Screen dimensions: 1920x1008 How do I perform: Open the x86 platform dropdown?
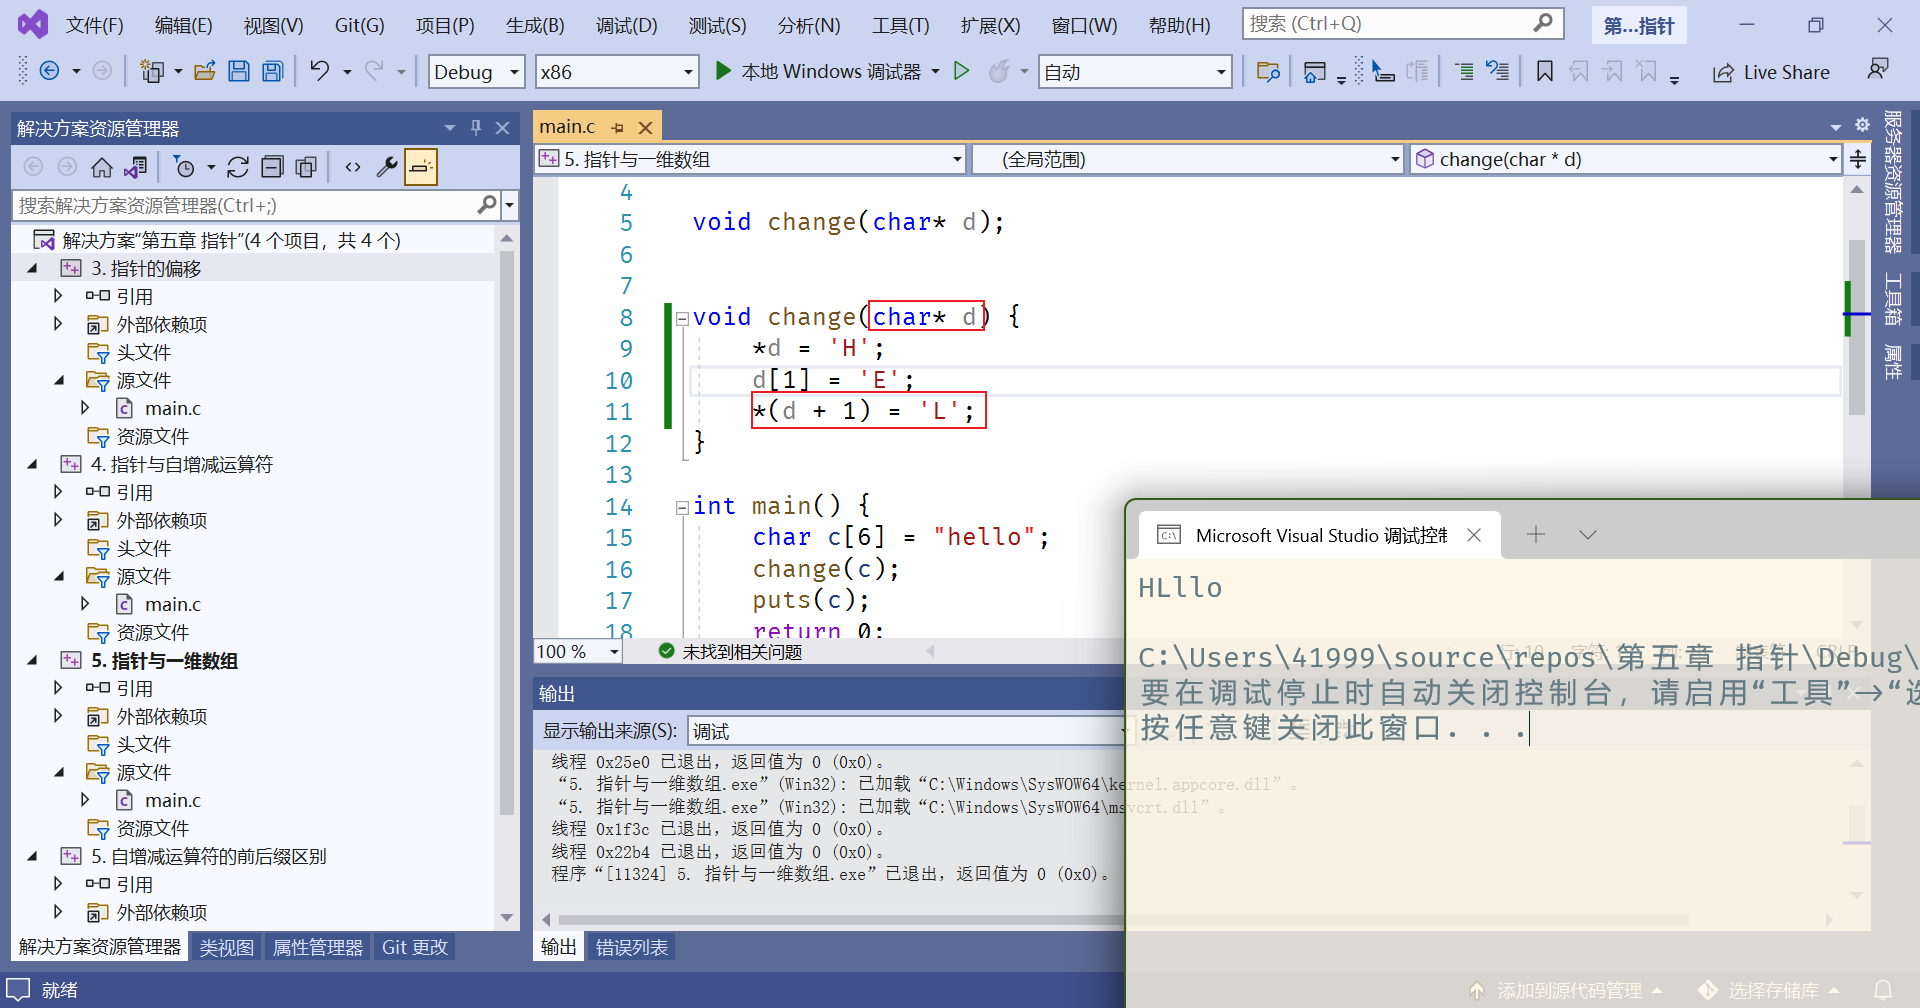coord(616,72)
